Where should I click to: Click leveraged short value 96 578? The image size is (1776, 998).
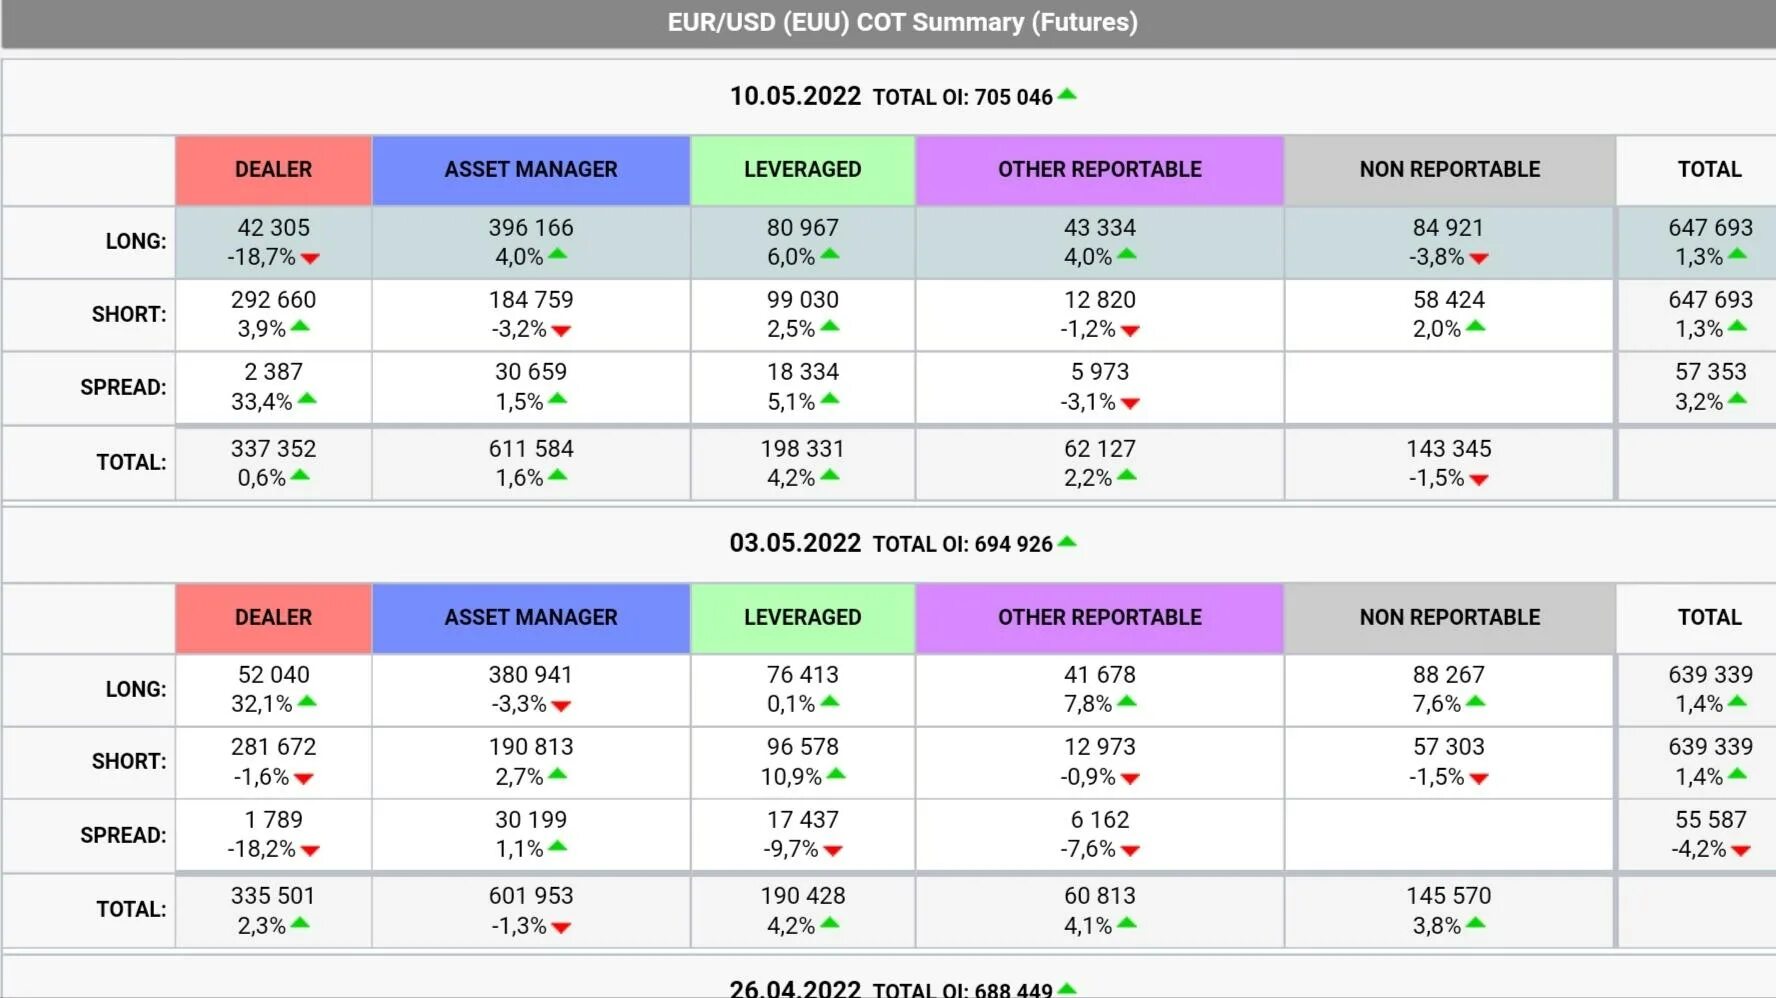(x=803, y=747)
